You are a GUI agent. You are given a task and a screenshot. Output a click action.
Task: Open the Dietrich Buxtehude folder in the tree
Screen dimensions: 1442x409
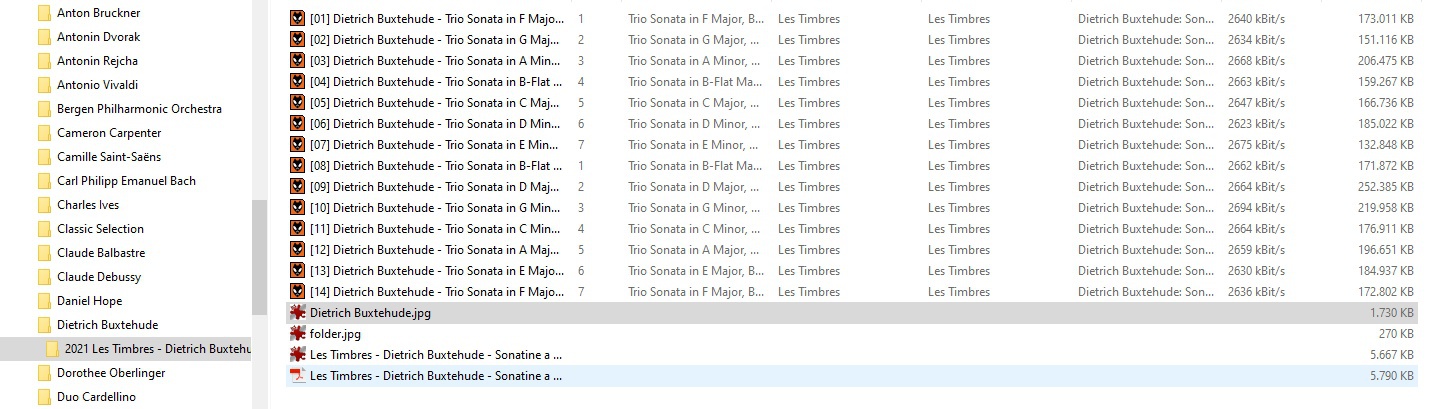point(107,325)
